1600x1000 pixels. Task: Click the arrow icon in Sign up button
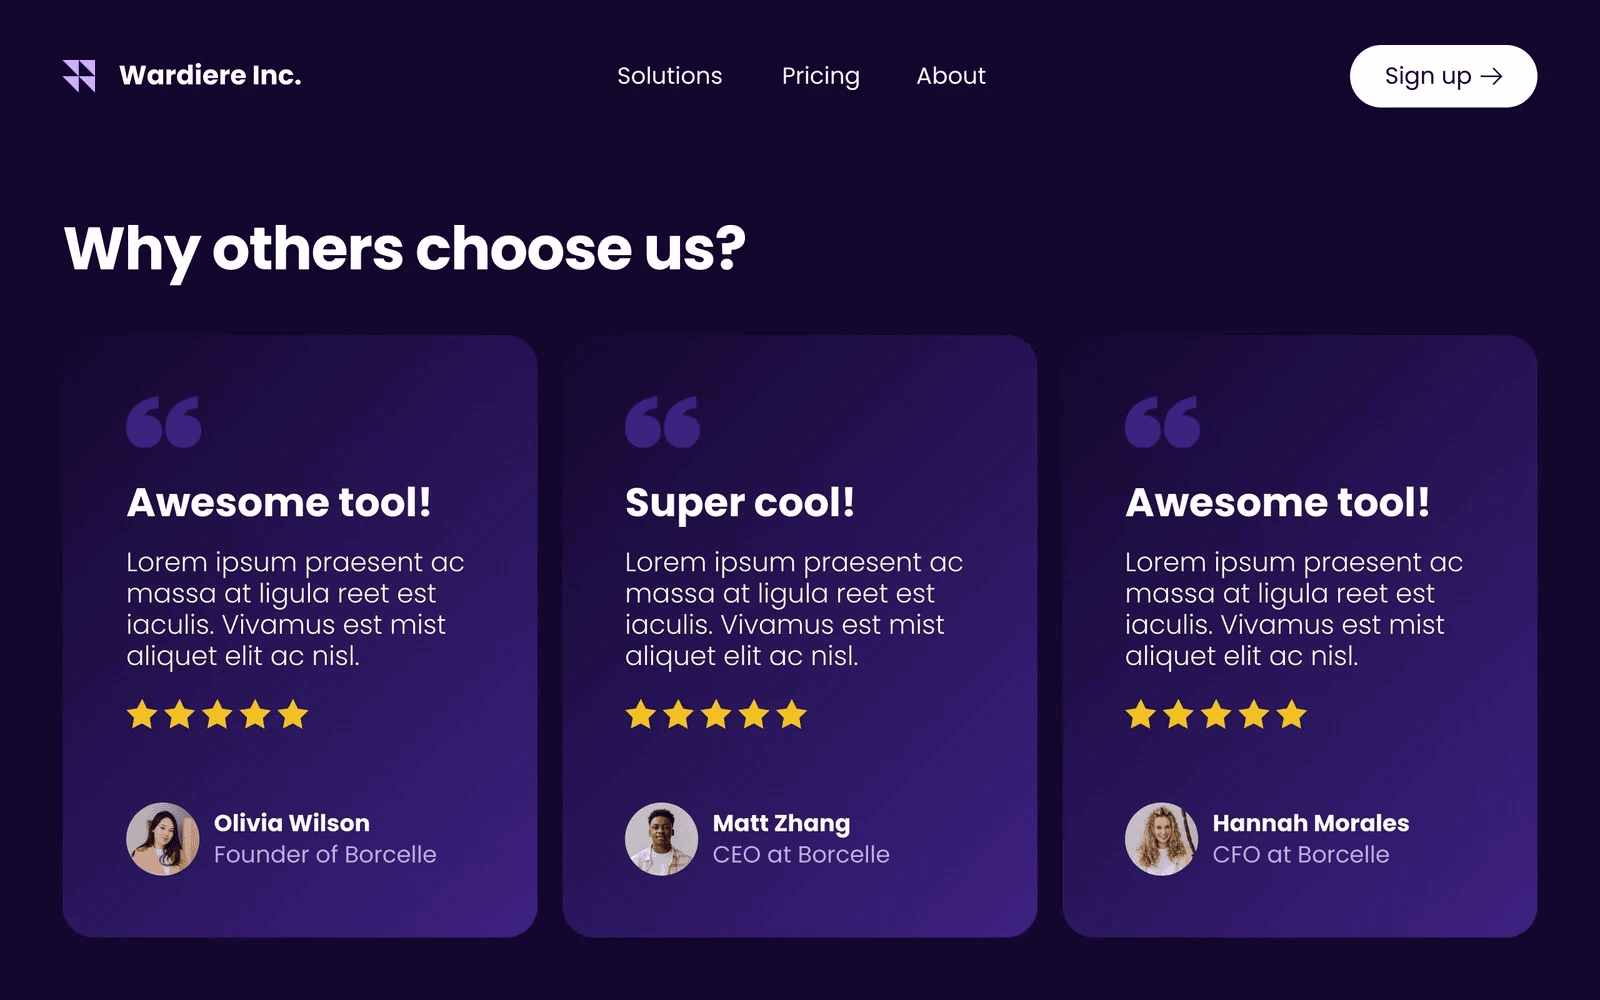click(1492, 77)
